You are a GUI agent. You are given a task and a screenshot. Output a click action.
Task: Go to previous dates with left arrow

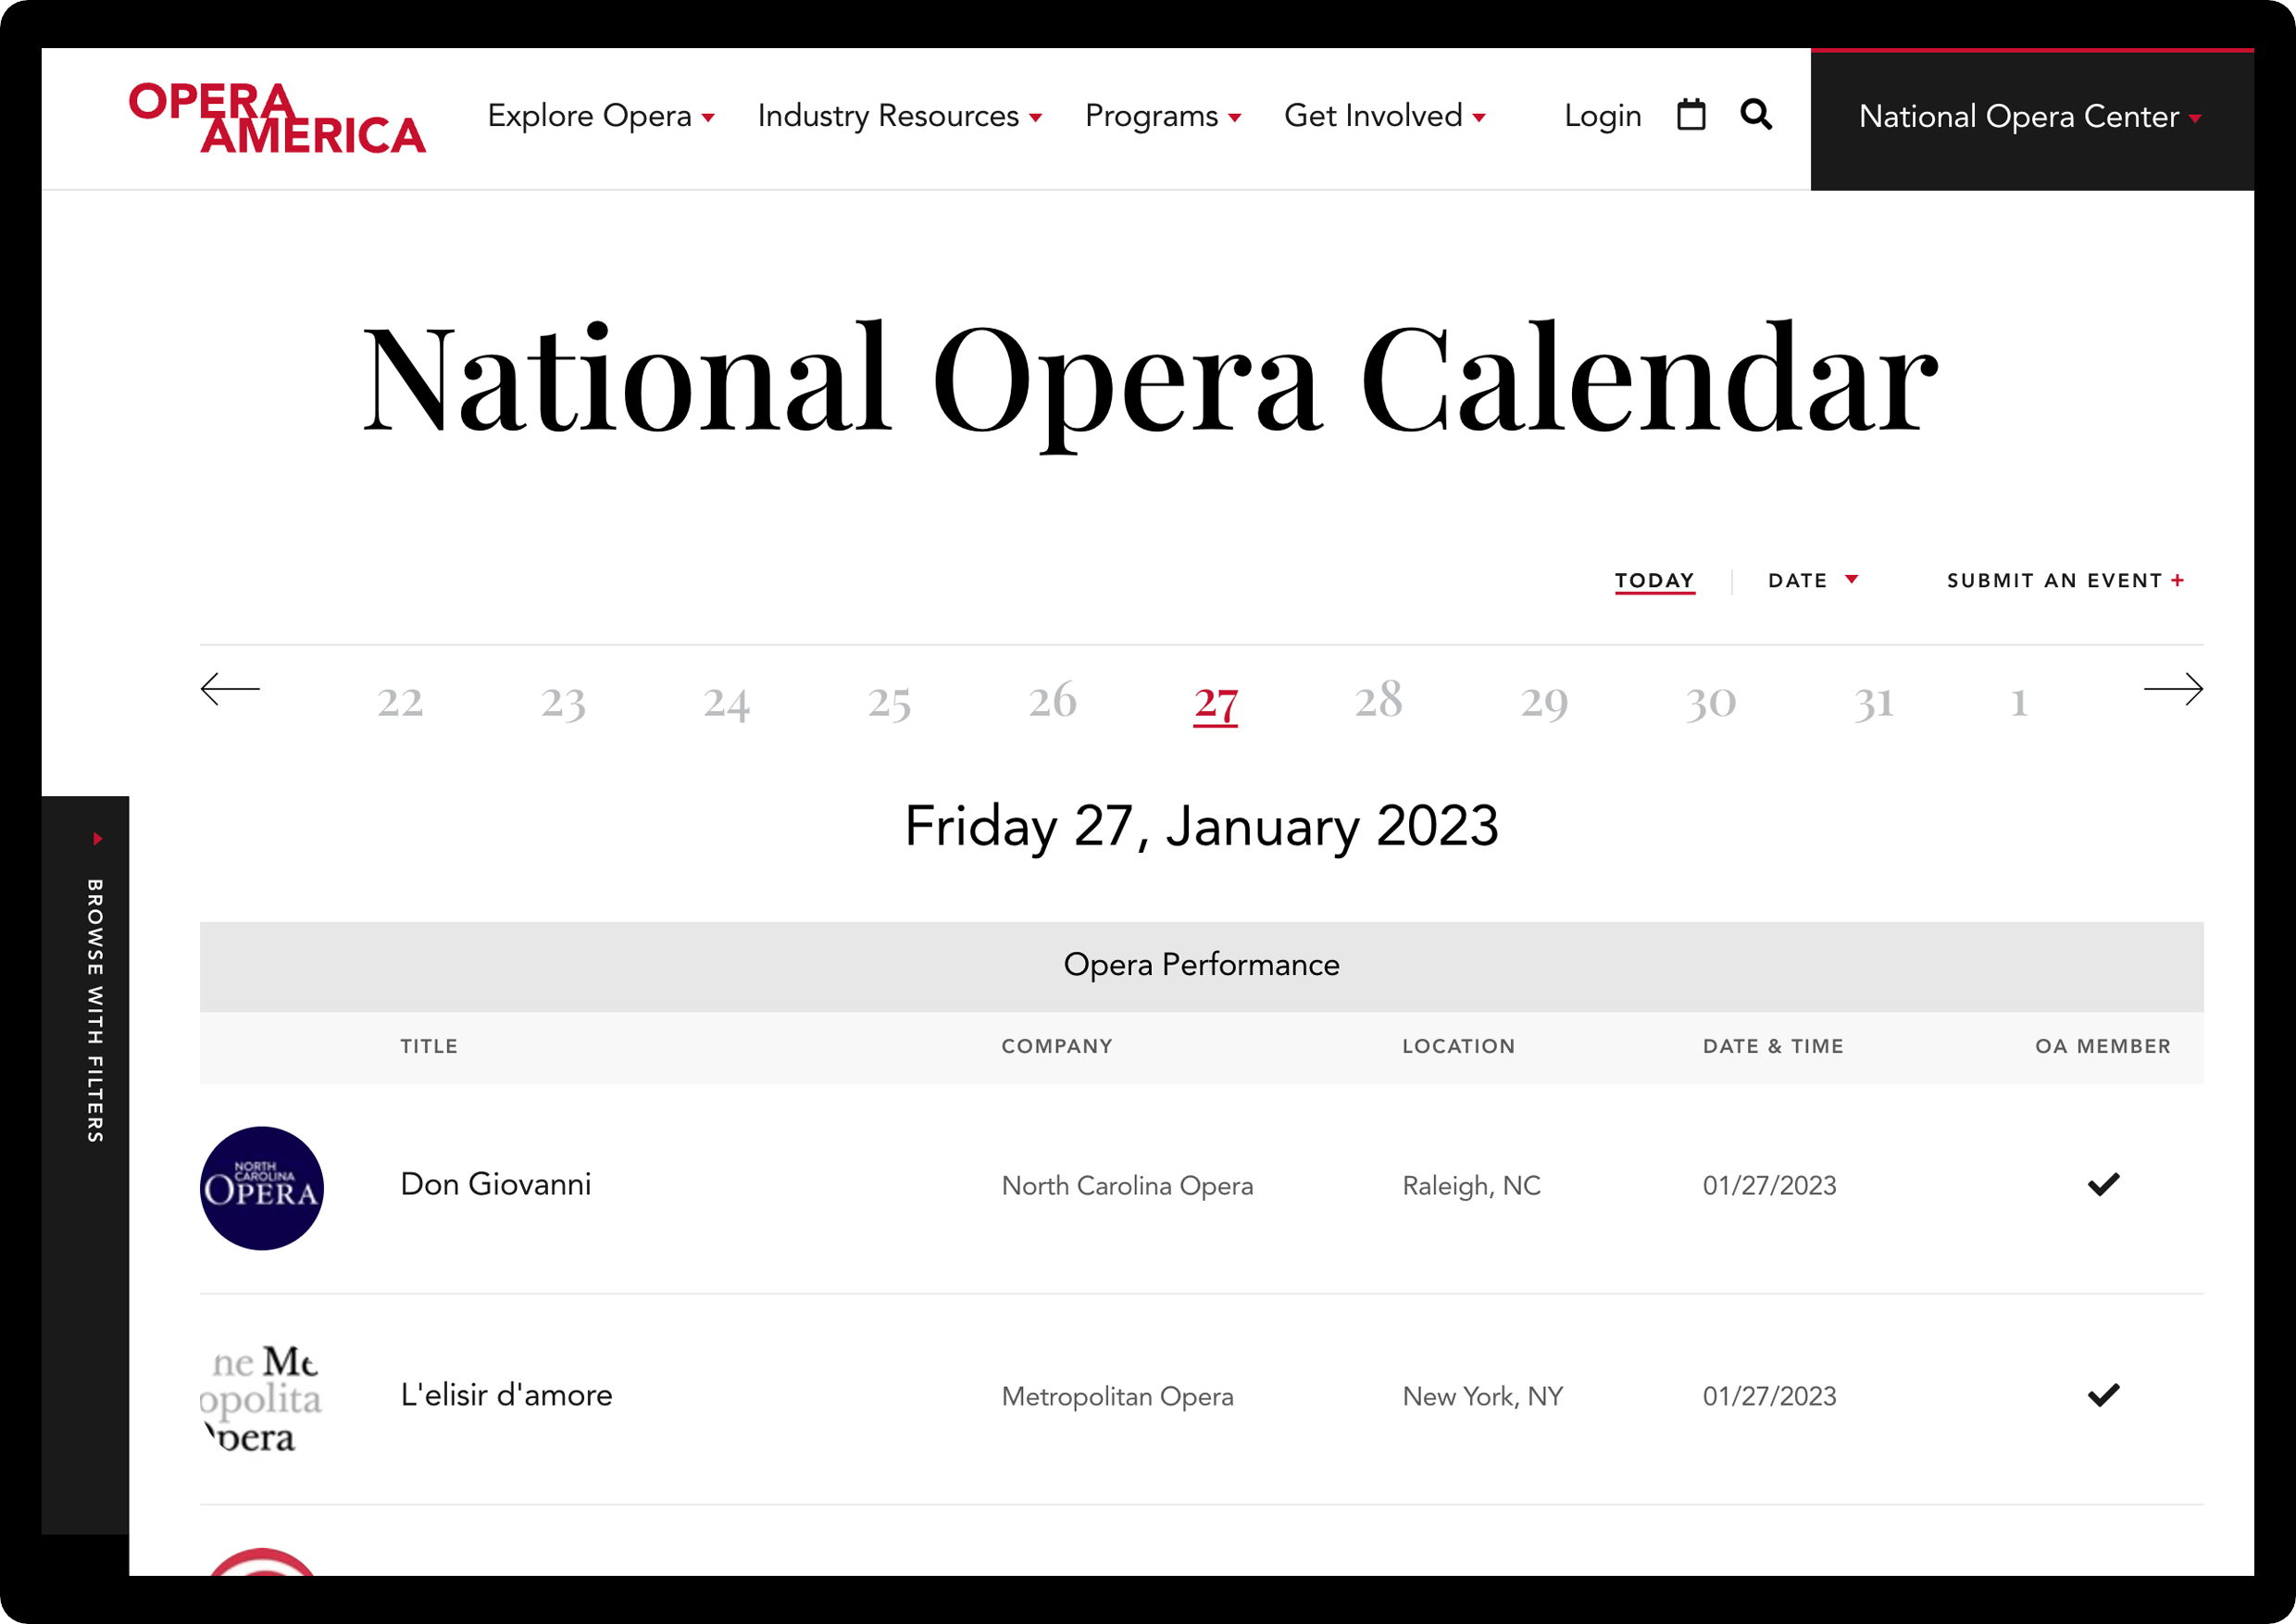pyautogui.click(x=230, y=689)
